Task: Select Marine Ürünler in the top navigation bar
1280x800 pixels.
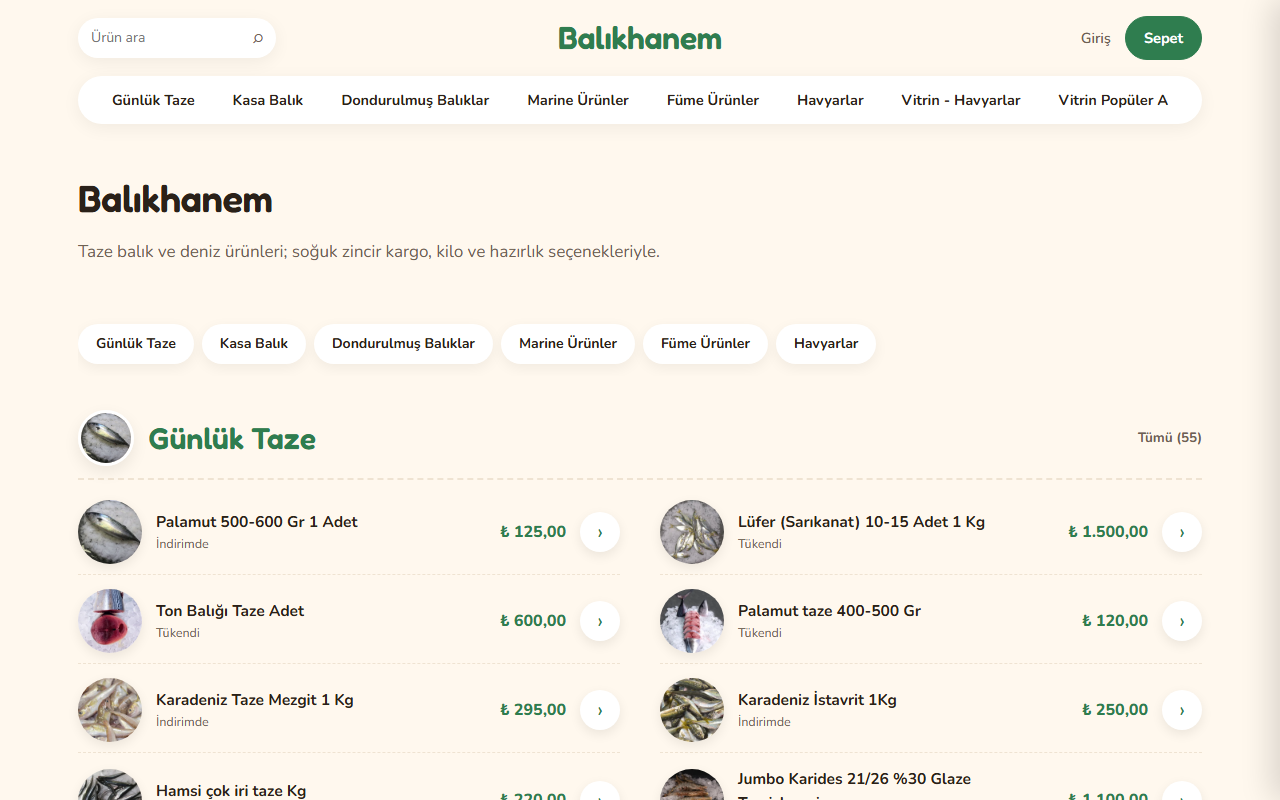Action: [x=578, y=100]
